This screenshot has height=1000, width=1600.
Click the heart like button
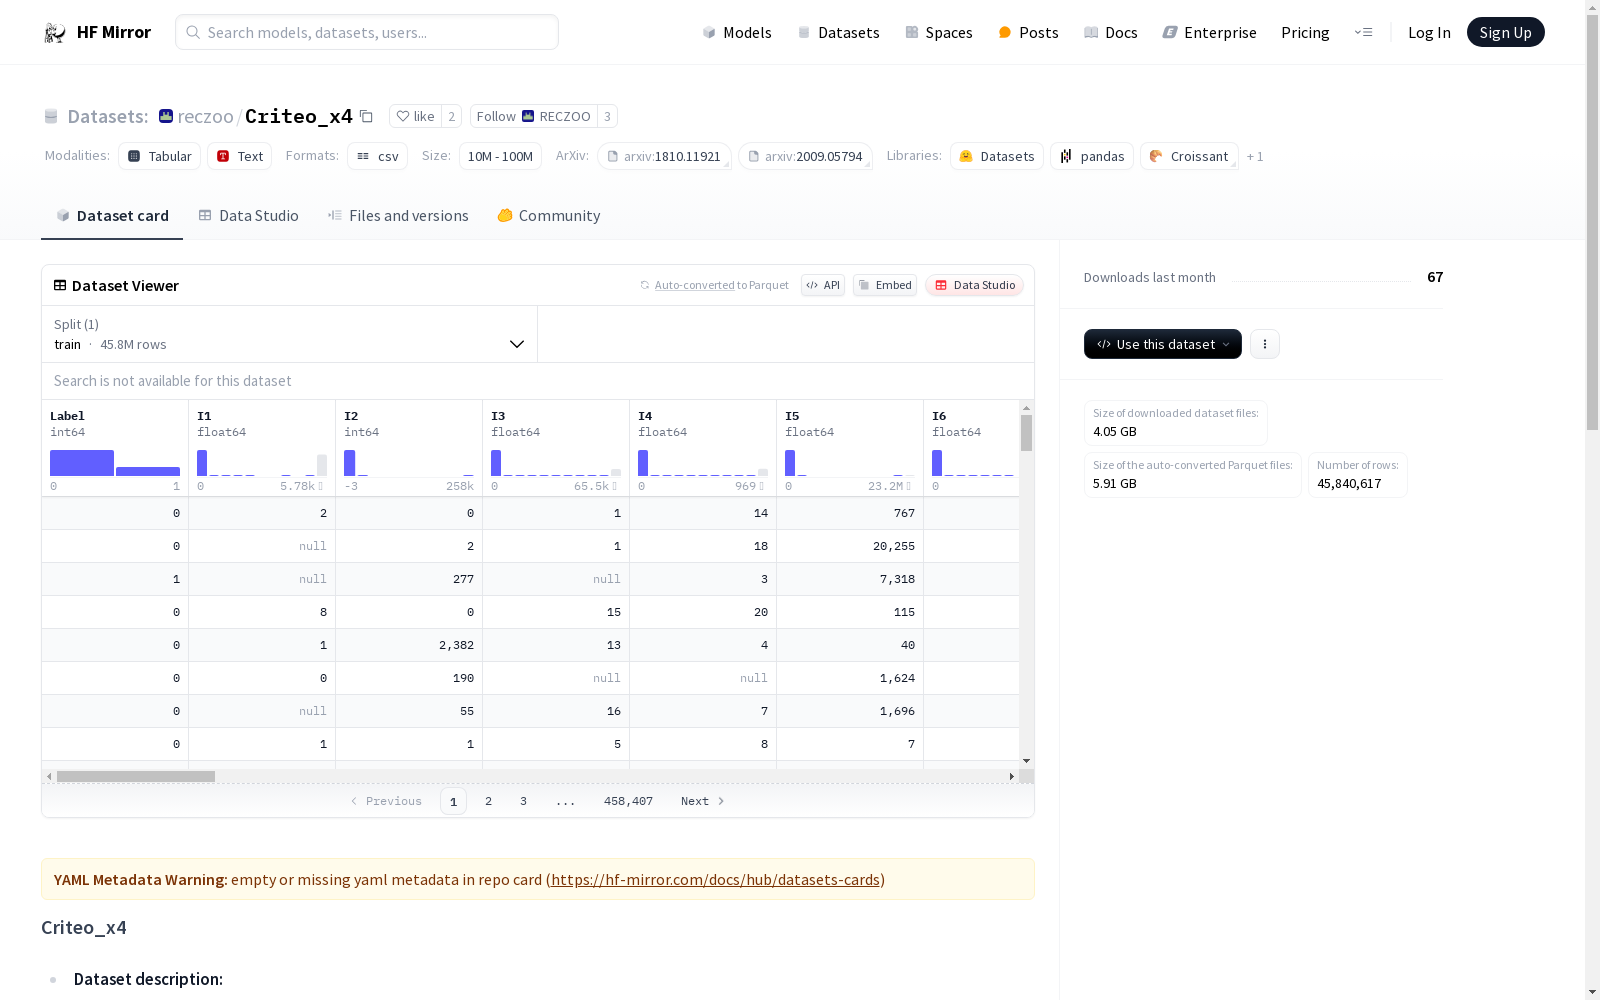coord(415,116)
